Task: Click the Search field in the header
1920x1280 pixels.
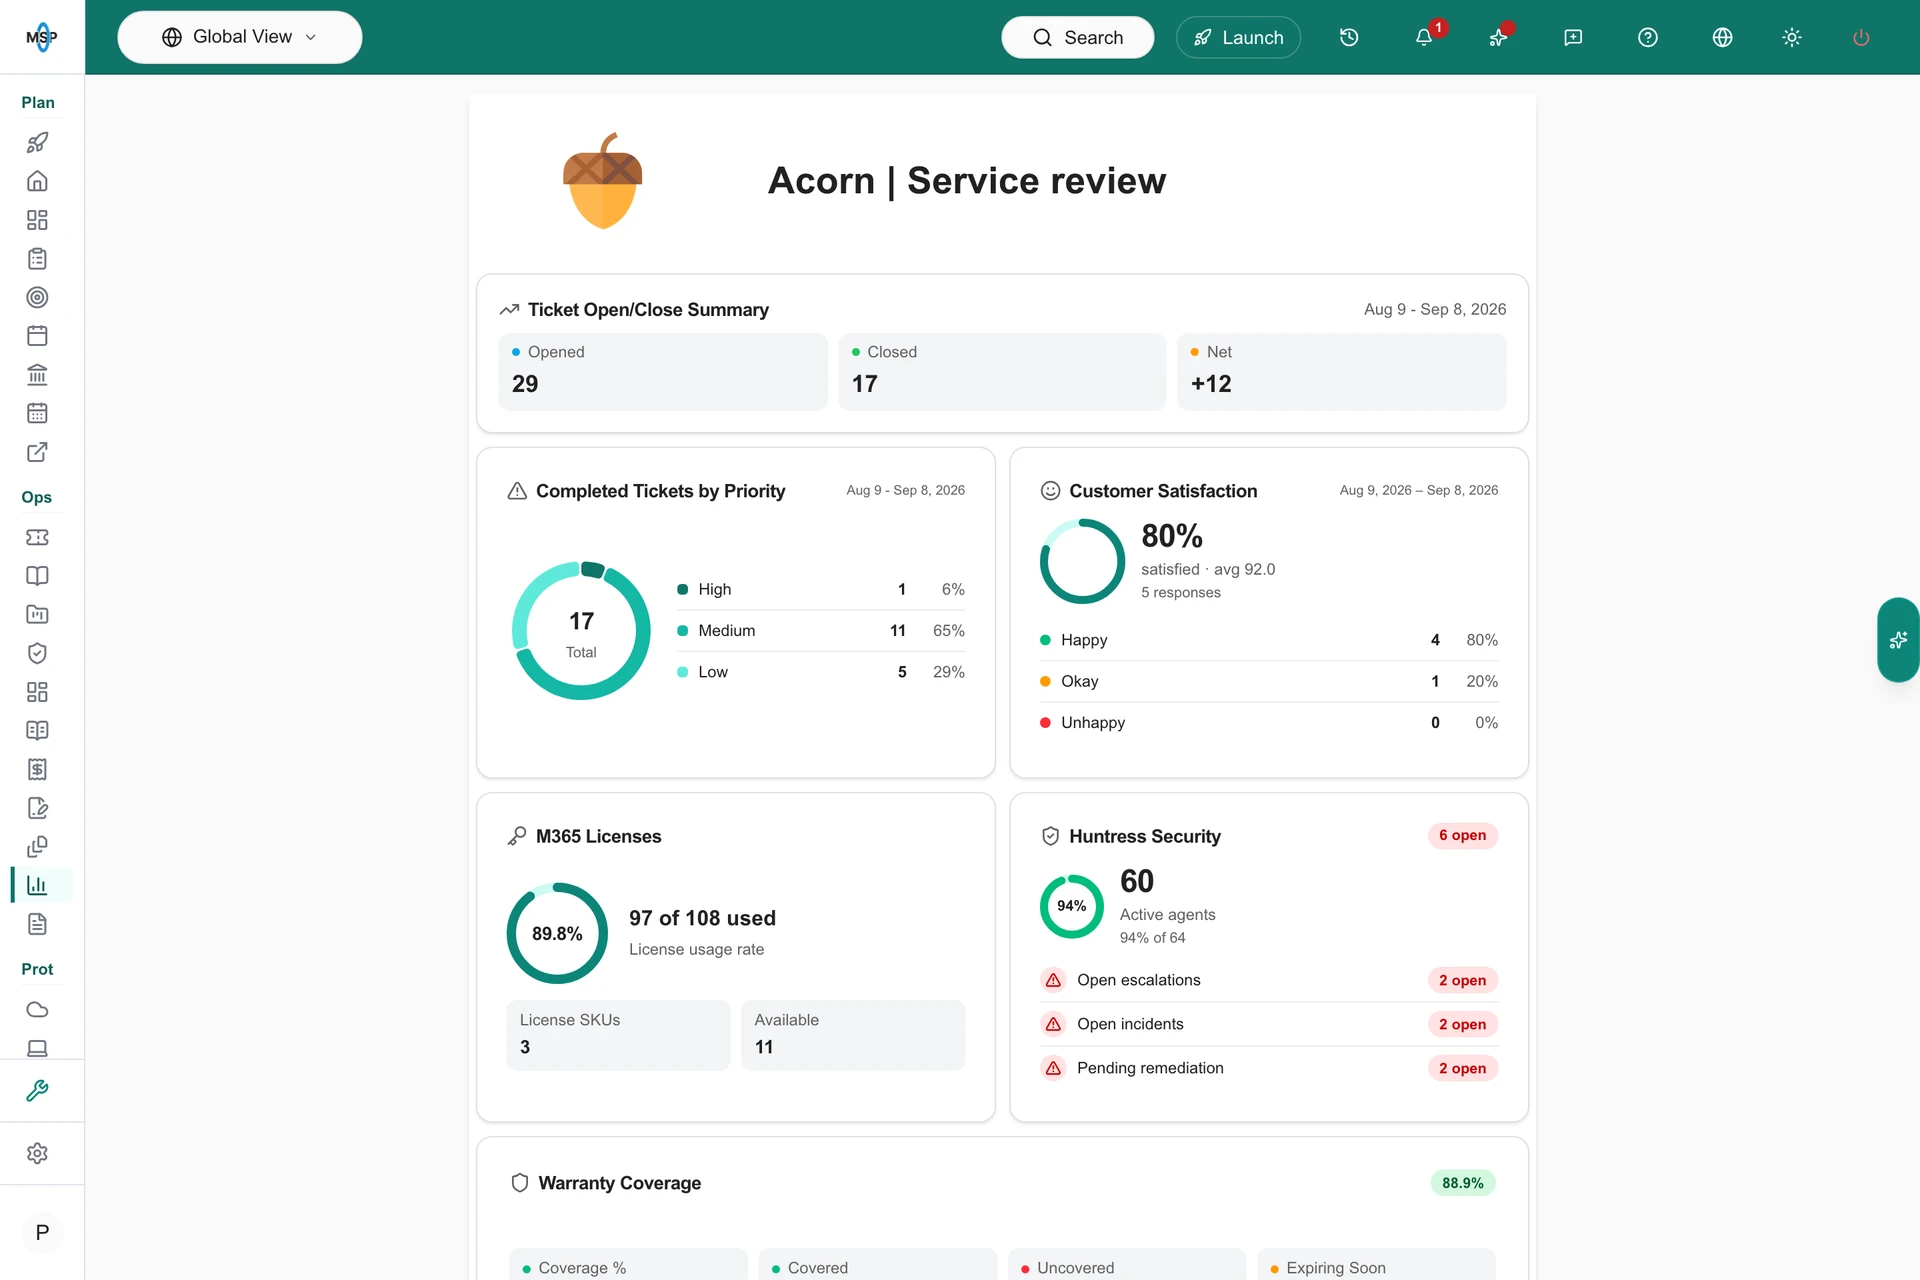Action: pos(1077,37)
